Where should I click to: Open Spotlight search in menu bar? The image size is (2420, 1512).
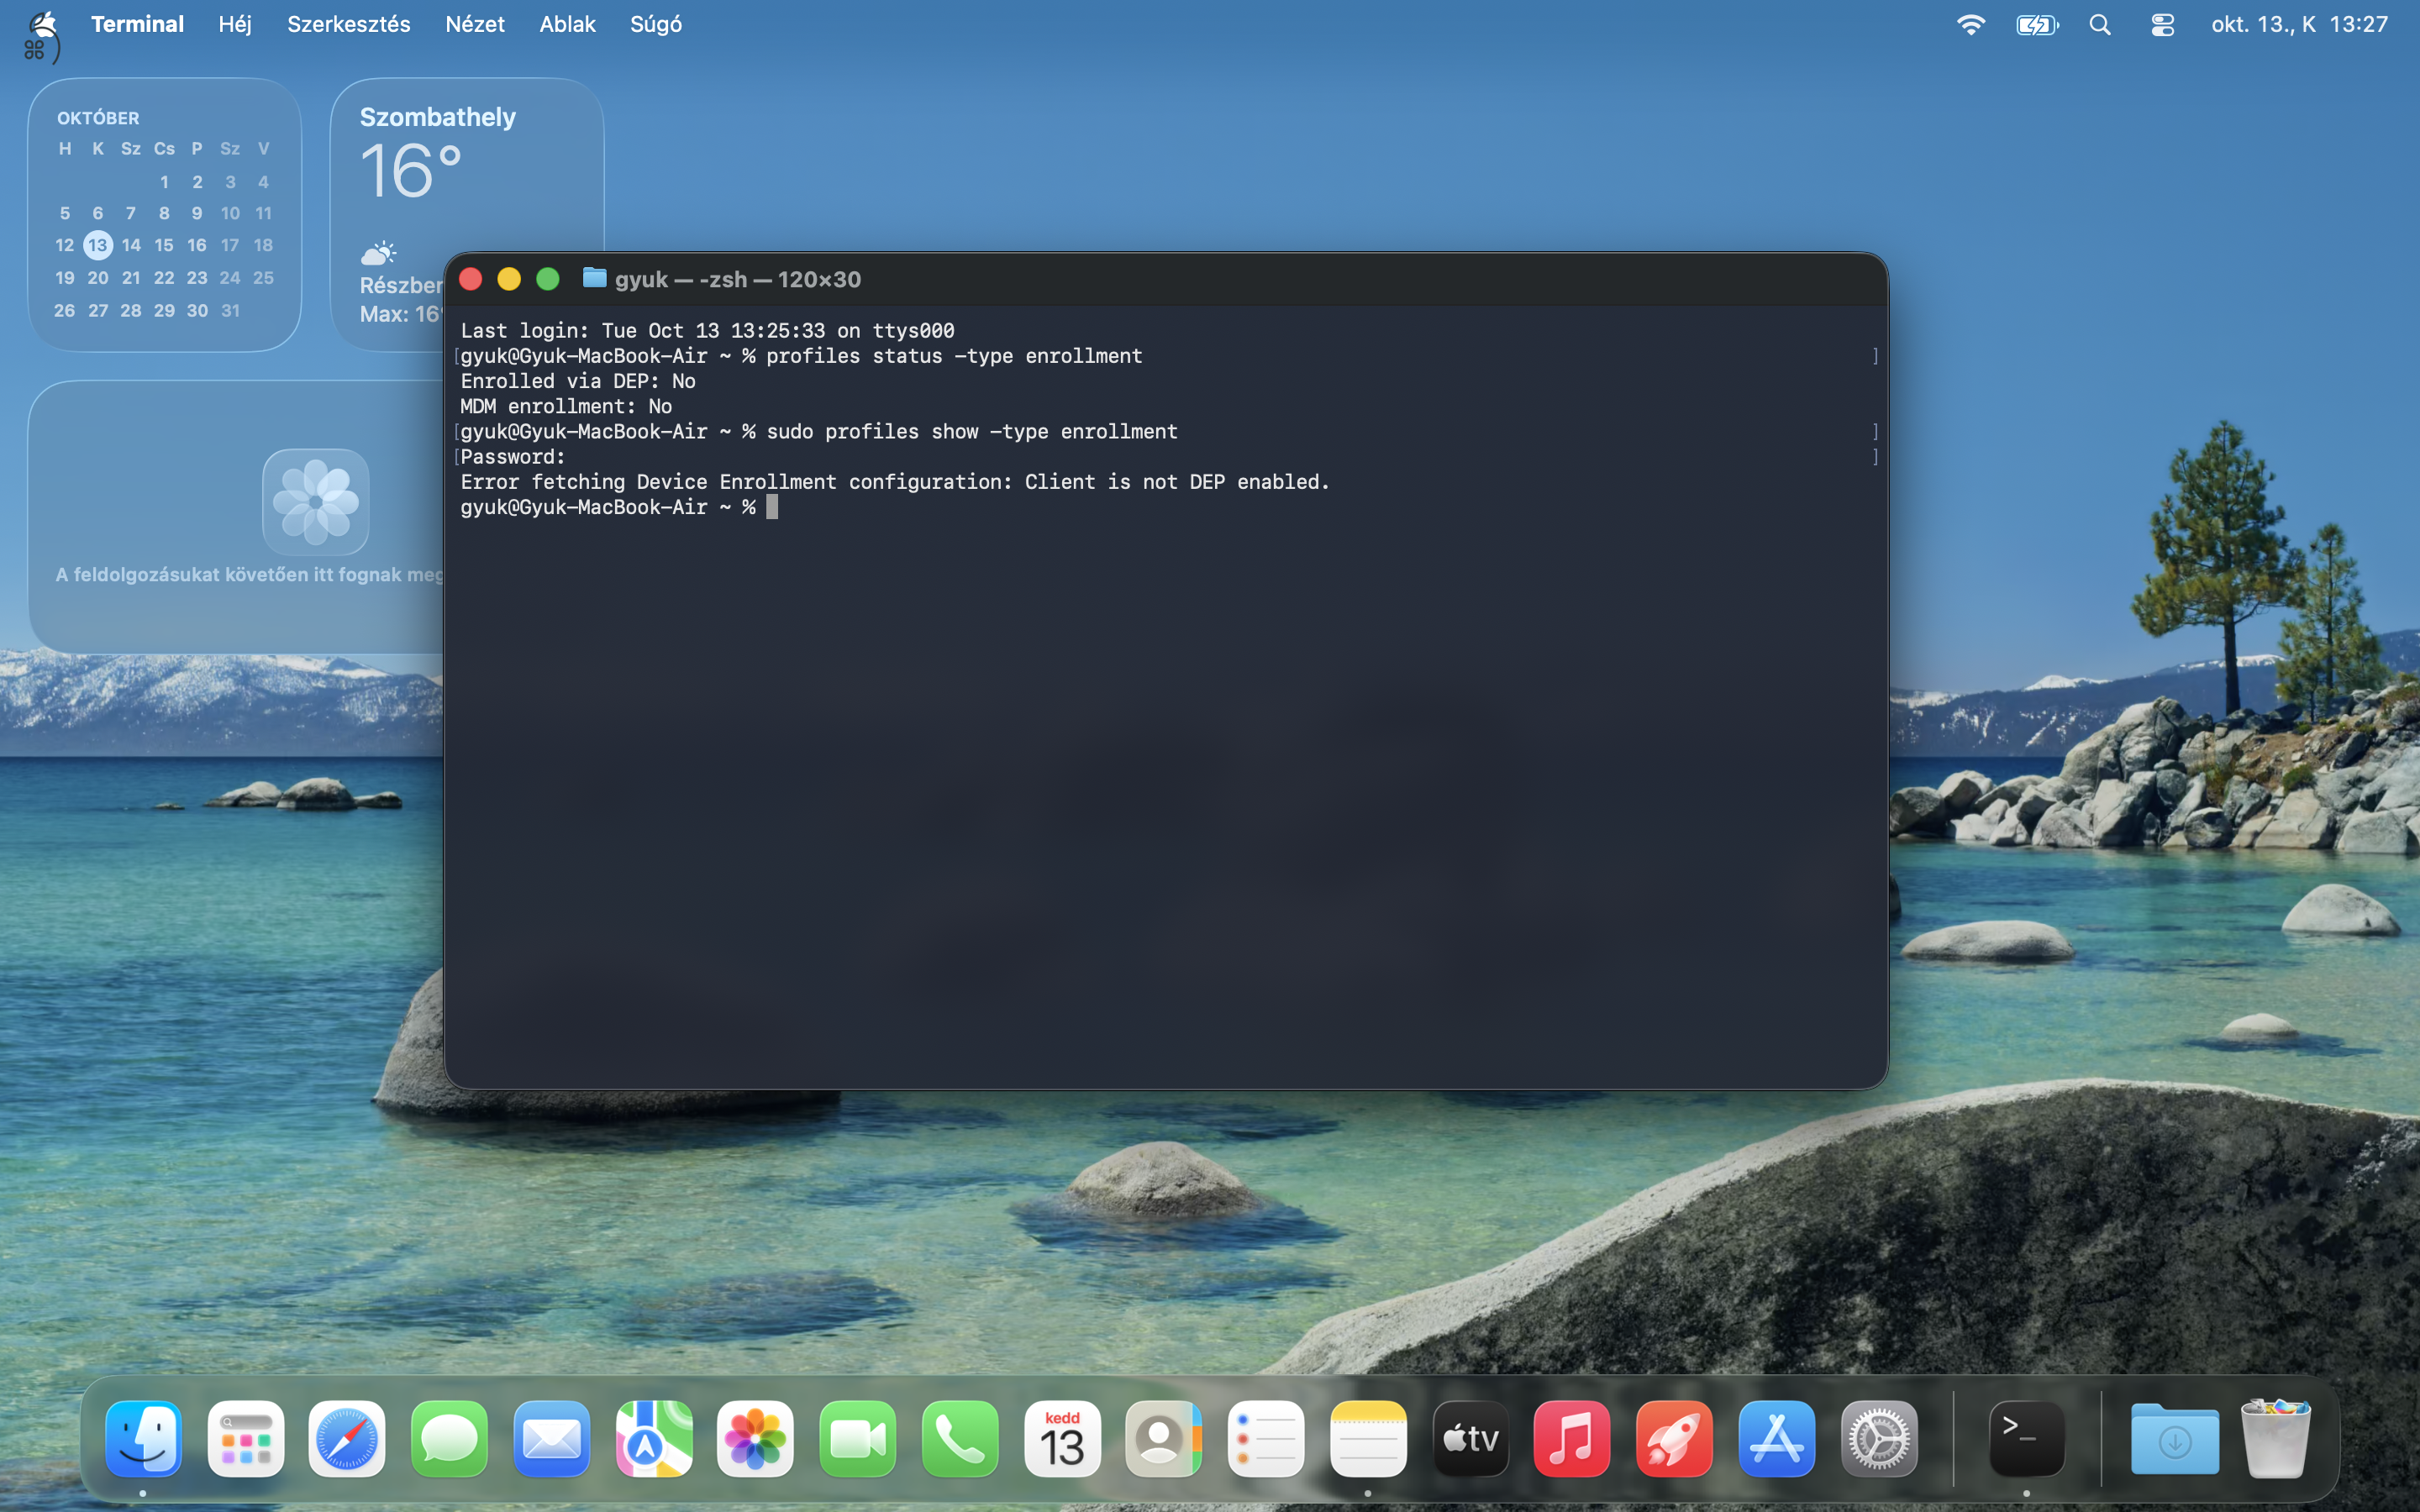2100,24
